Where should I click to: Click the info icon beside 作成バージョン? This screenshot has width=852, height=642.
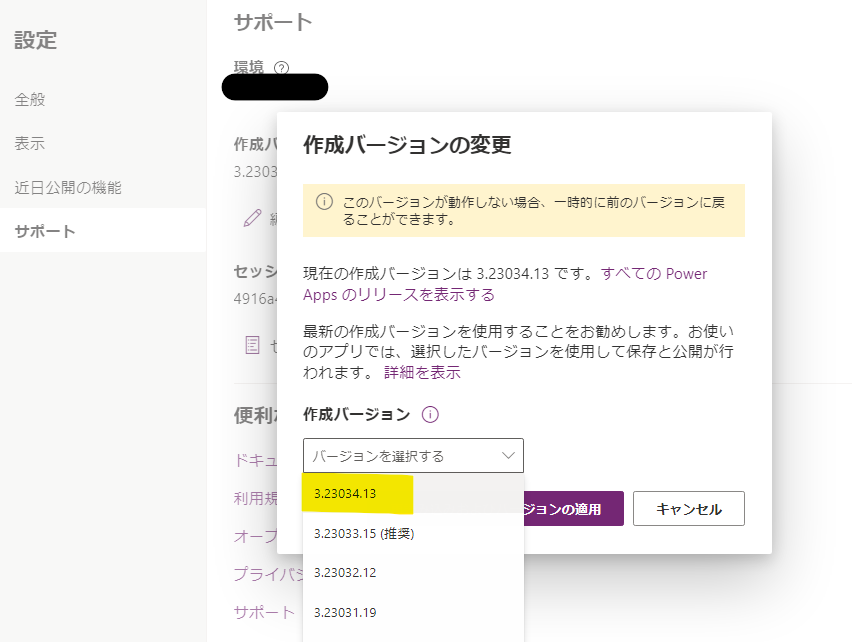[431, 415]
